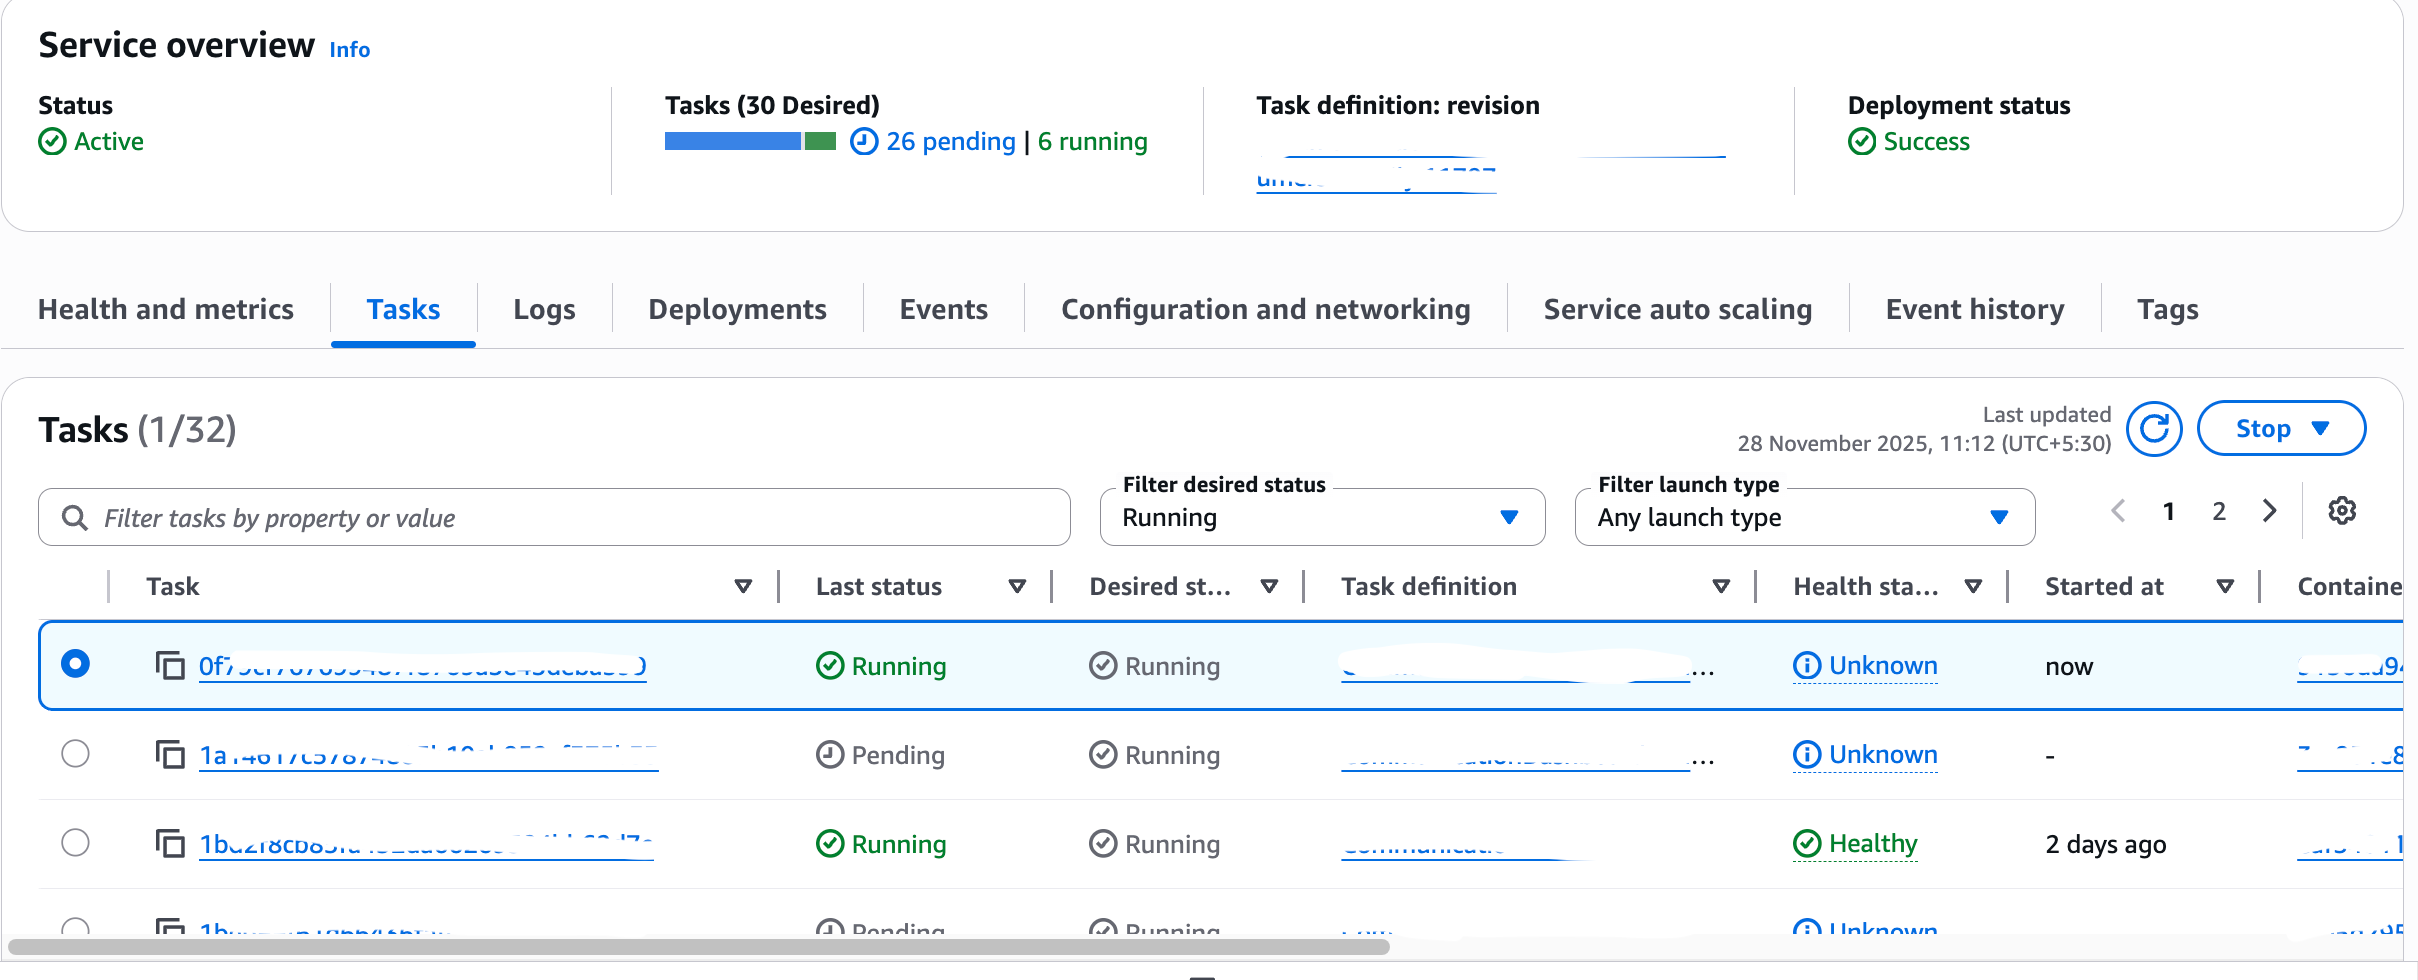The image size is (2418, 980).
Task: Switch to the Logs tab
Action: tap(544, 309)
